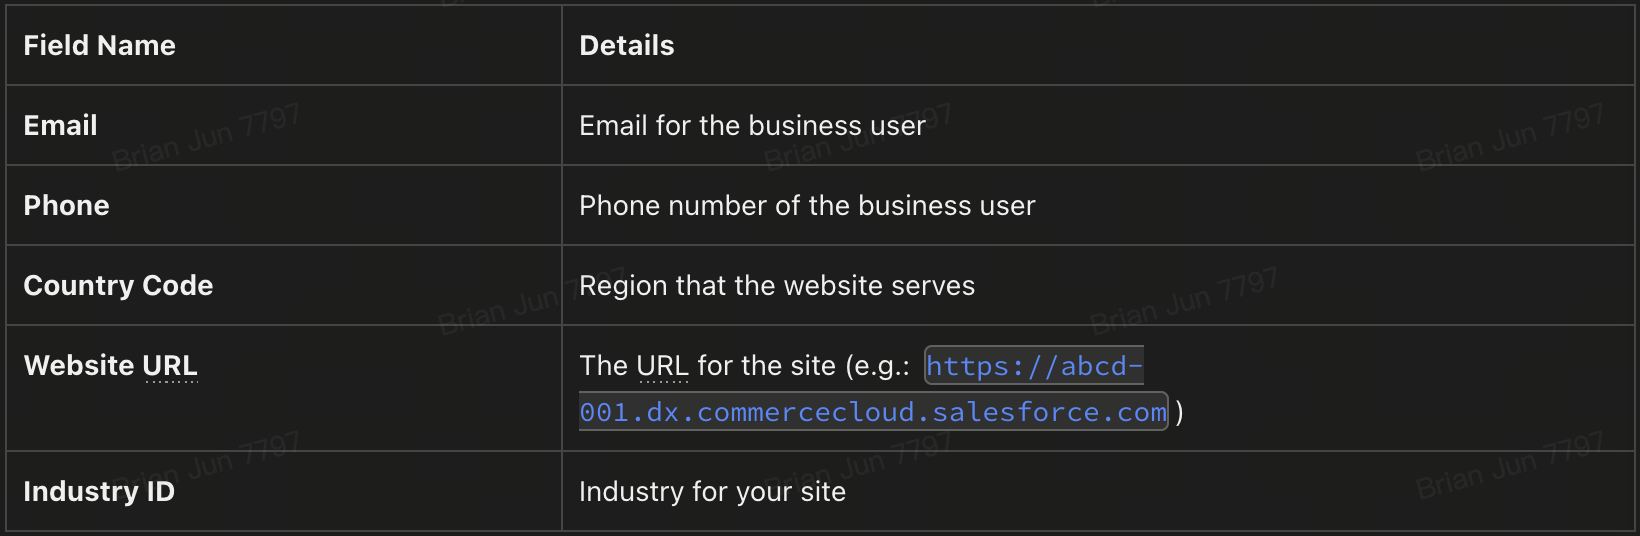This screenshot has width=1640, height=536.
Task: Click the word 'Code' in 'Country Code'
Action: click(178, 286)
